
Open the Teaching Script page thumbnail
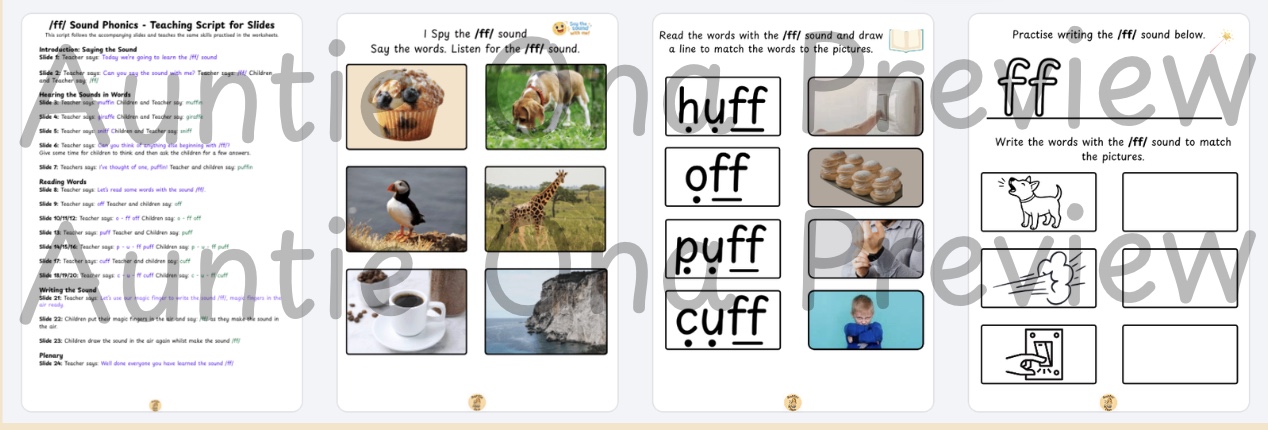tap(161, 212)
